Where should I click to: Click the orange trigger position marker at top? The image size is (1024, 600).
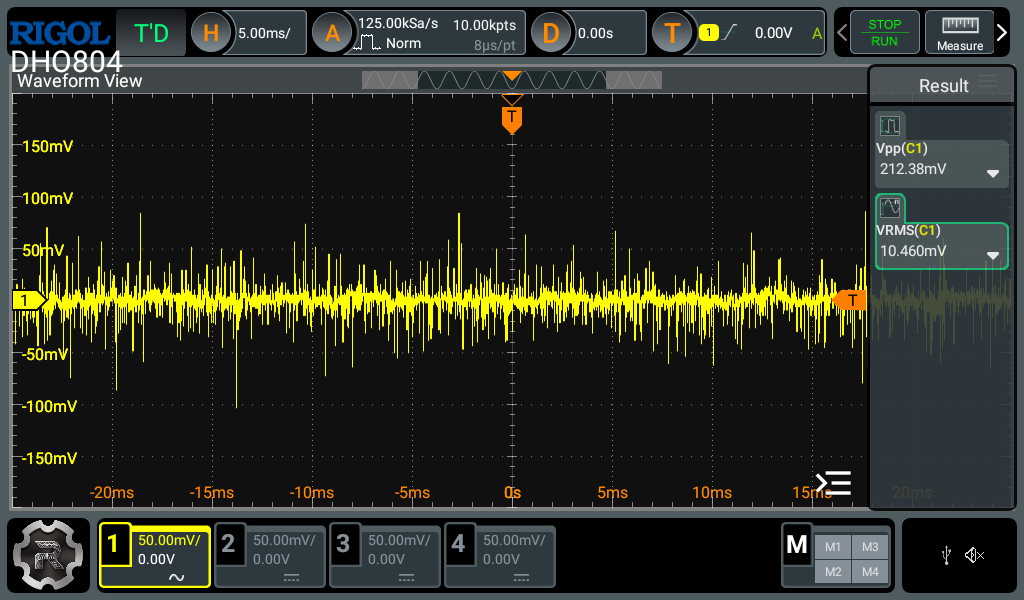[x=512, y=118]
